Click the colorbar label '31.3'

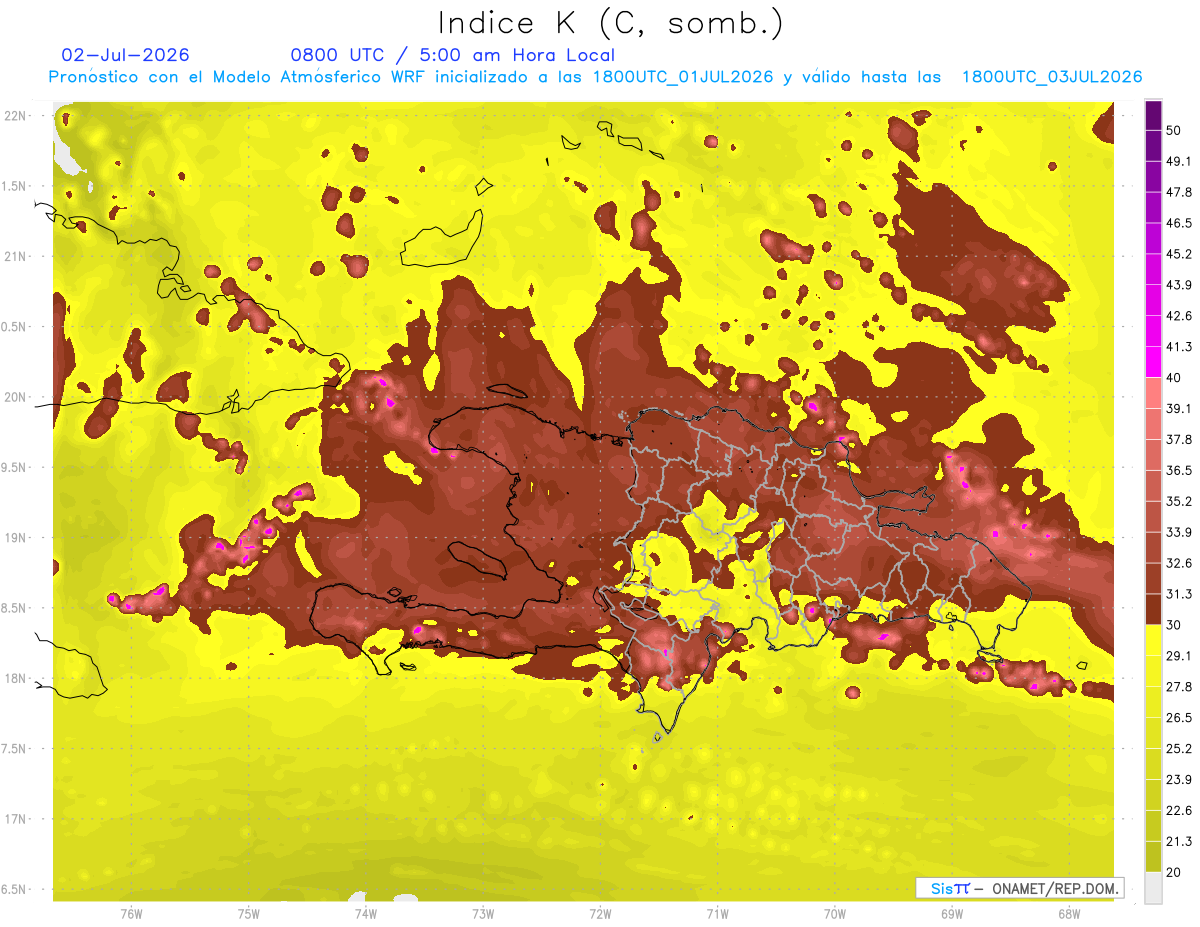point(1178,594)
